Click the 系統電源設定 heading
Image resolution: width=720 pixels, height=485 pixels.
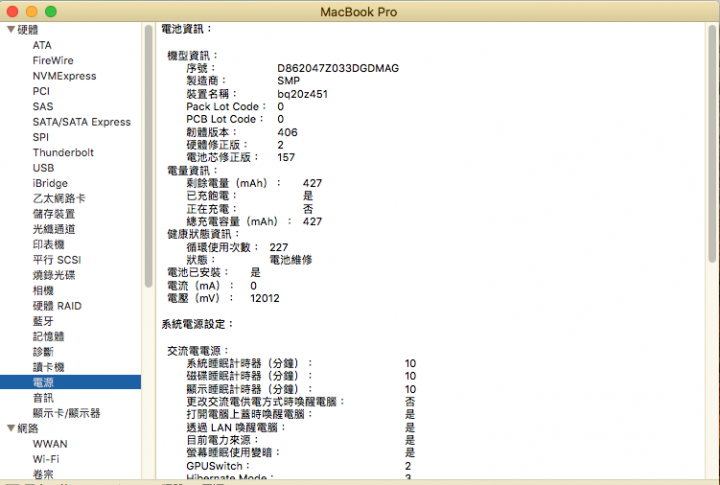click(197, 324)
